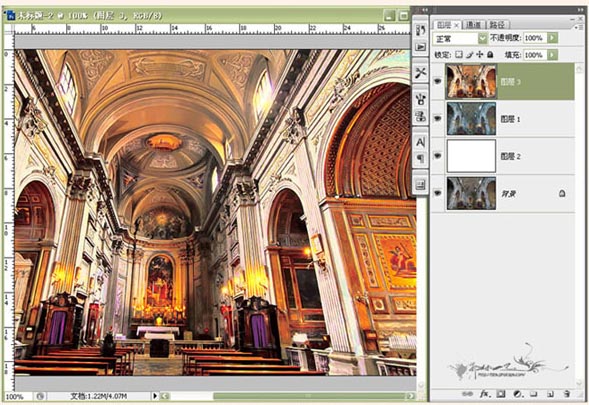Click the 图层 3 layer name
The width and height of the screenshot is (589, 405).
tap(510, 82)
